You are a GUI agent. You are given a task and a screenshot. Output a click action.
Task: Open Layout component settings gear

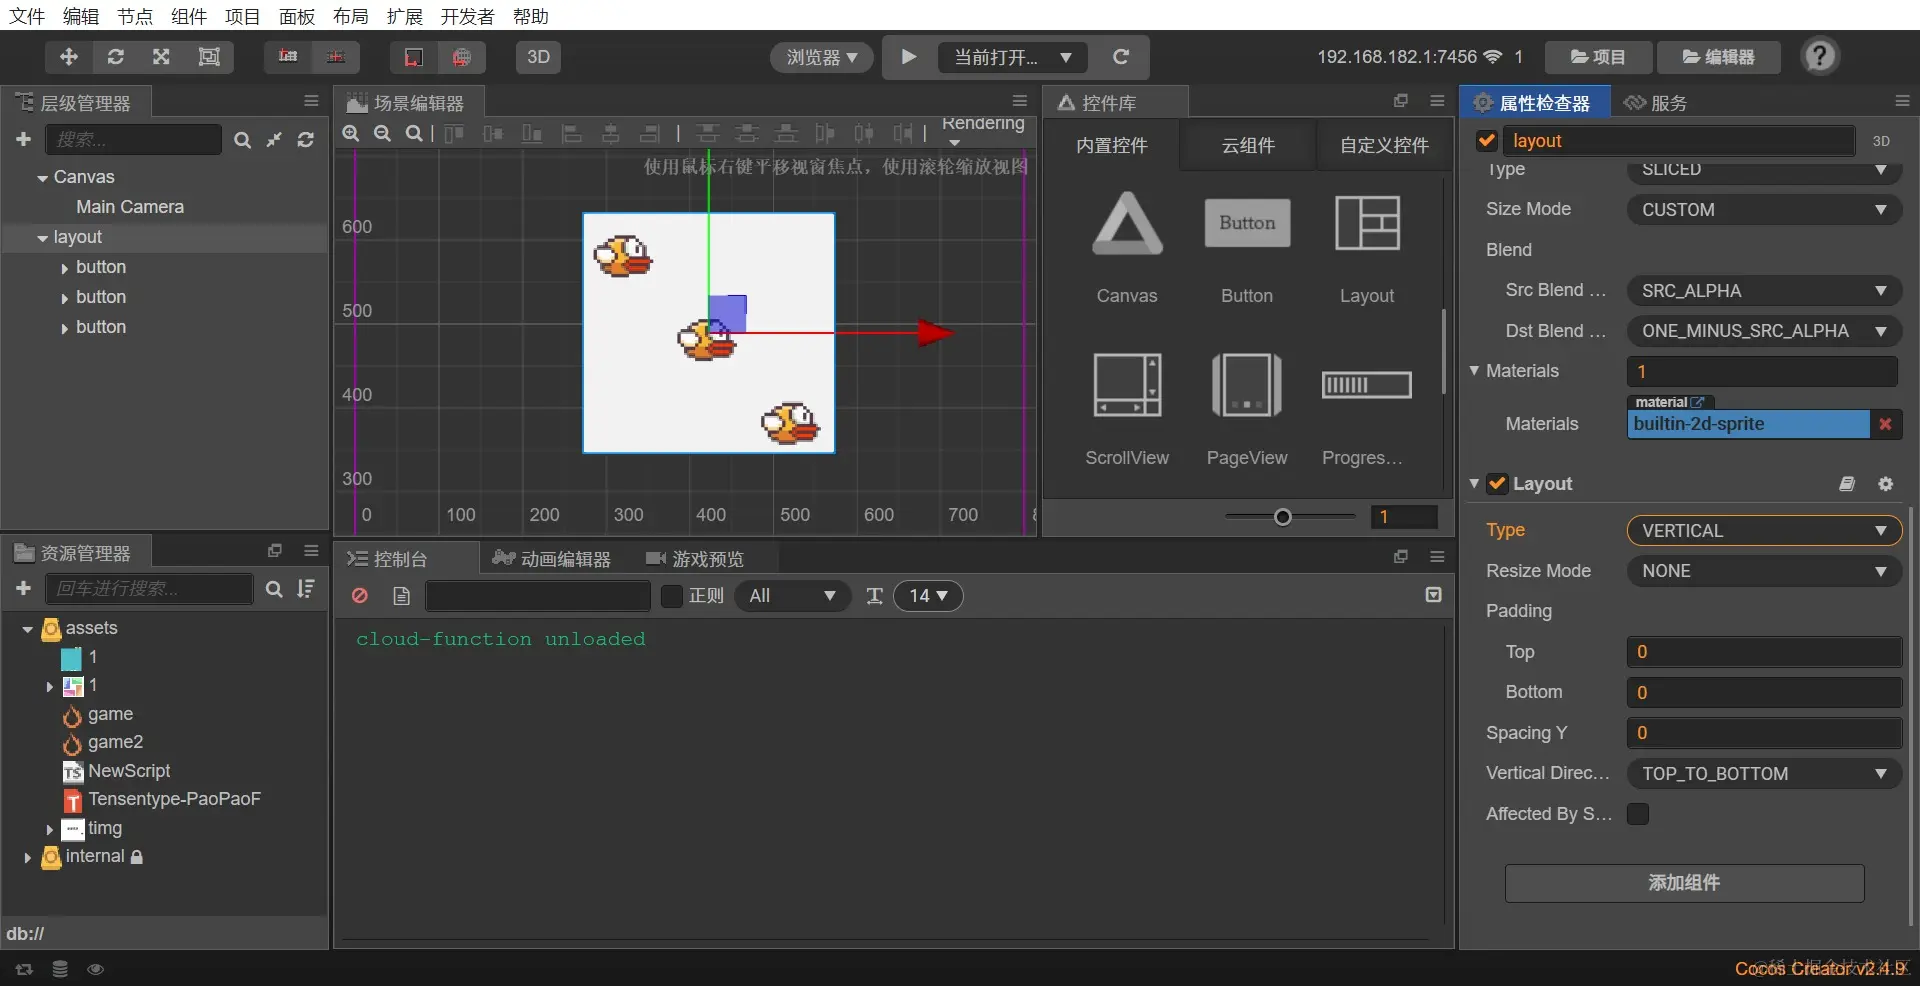click(x=1886, y=484)
